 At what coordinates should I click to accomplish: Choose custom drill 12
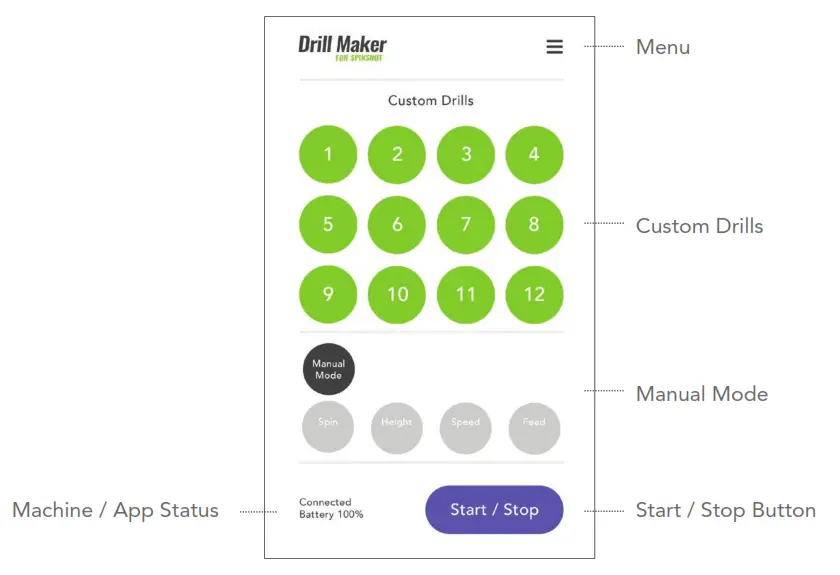[534, 295]
